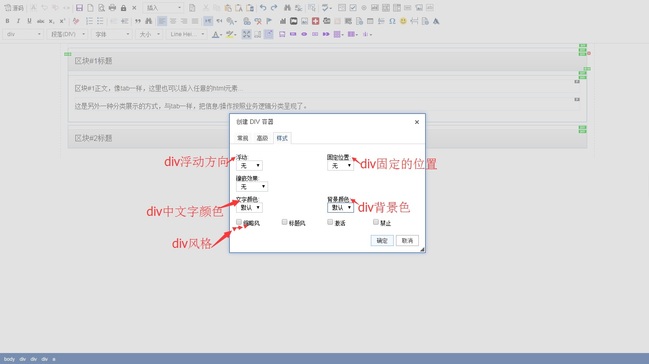
Task: Enable the 禁止 checkbox
Action: 375,222
